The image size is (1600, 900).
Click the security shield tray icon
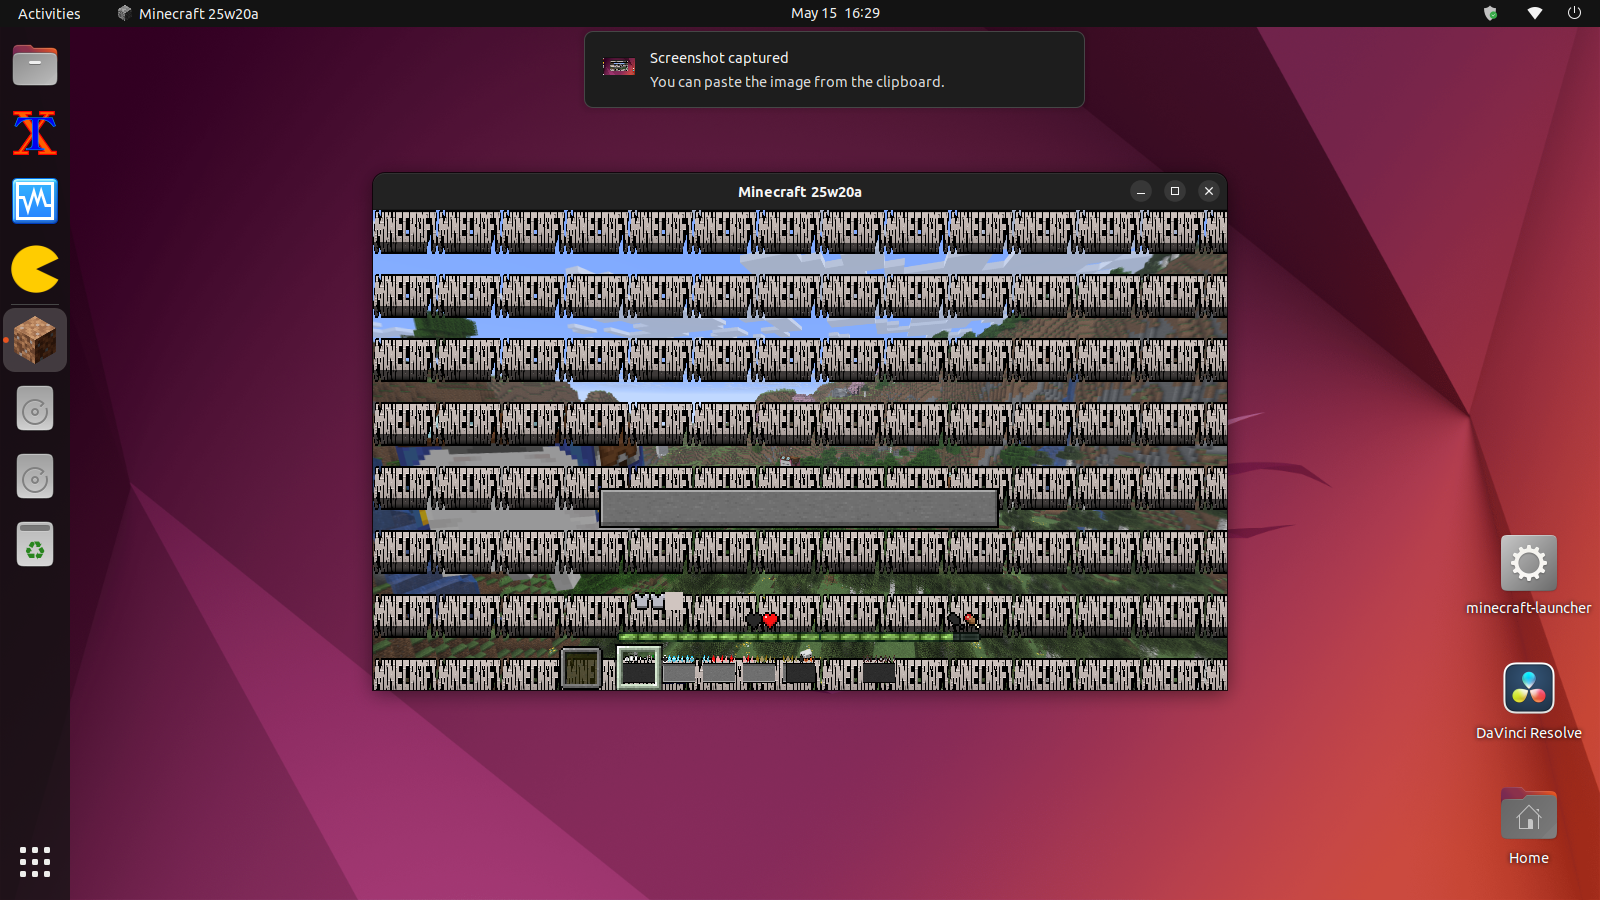tap(1490, 13)
